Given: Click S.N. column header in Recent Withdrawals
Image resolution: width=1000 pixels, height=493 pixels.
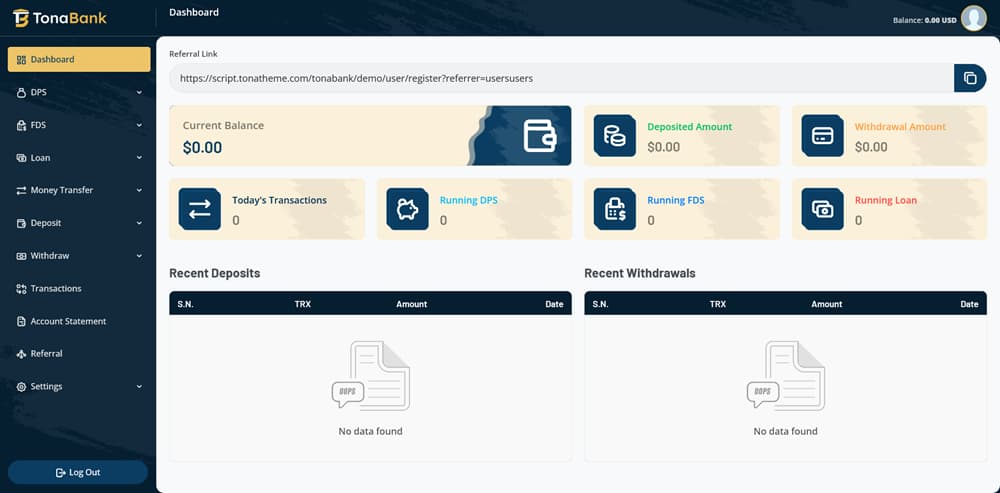Looking at the screenshot, I should pyautogui.click(x=600, y=304).
